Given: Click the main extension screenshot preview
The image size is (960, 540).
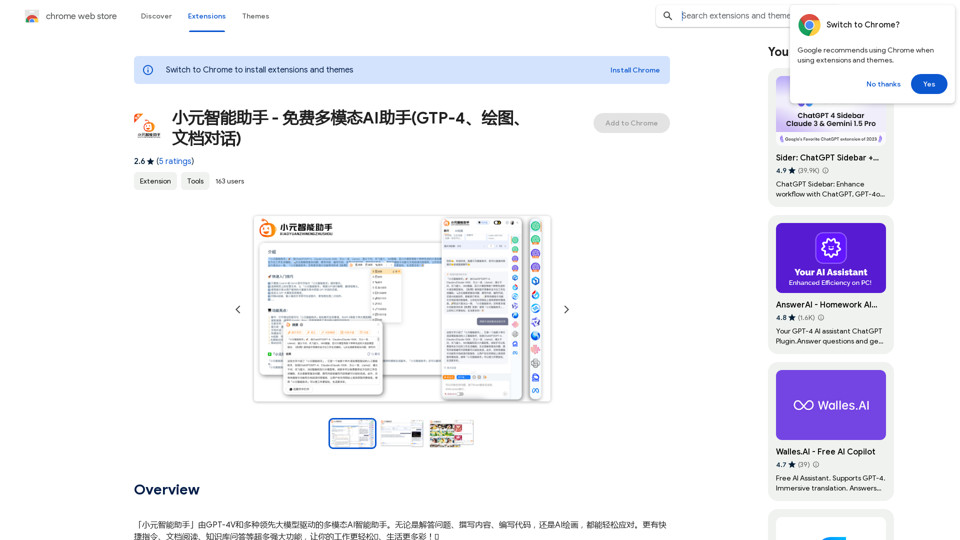Looking at the screenshot, I should pyautogui.click(x=402, y=309).
